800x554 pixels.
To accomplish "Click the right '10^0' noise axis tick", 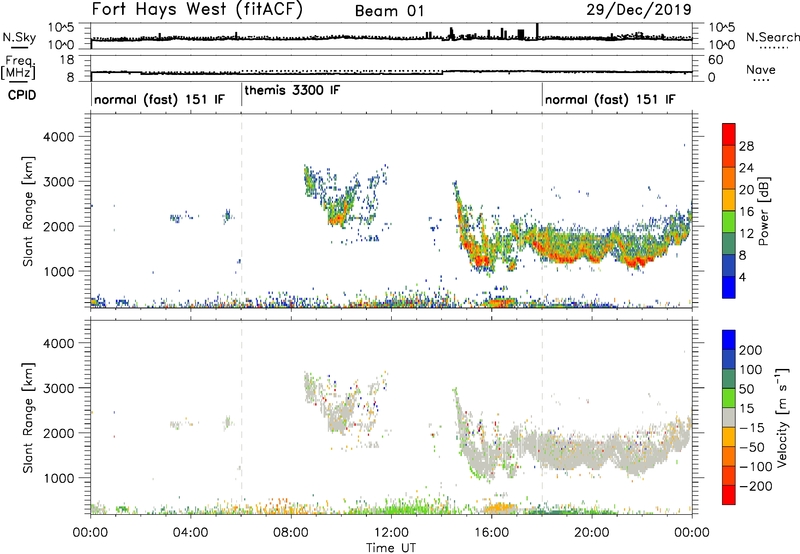I will pos(722,45).
